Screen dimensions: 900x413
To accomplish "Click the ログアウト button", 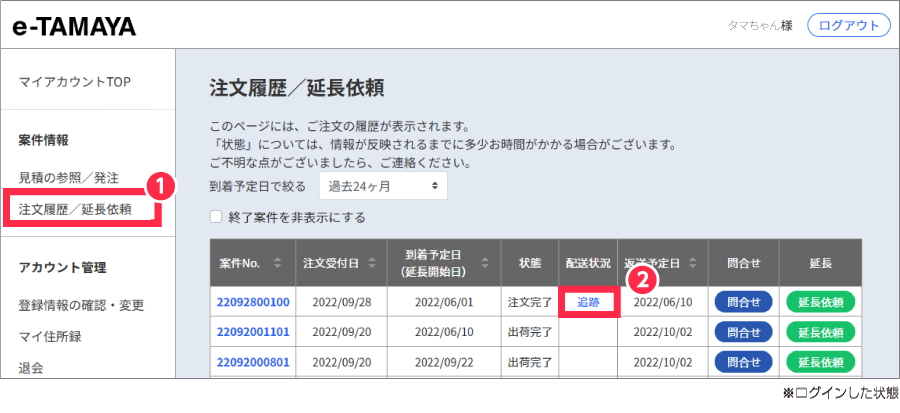I will [848, 26].
